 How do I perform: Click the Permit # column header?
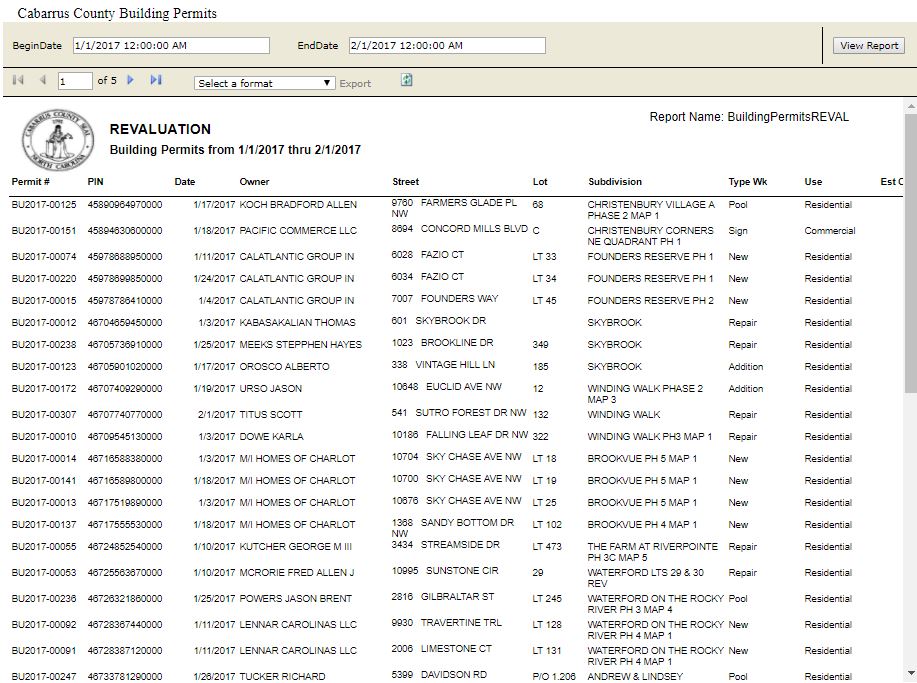coord(31,182)
